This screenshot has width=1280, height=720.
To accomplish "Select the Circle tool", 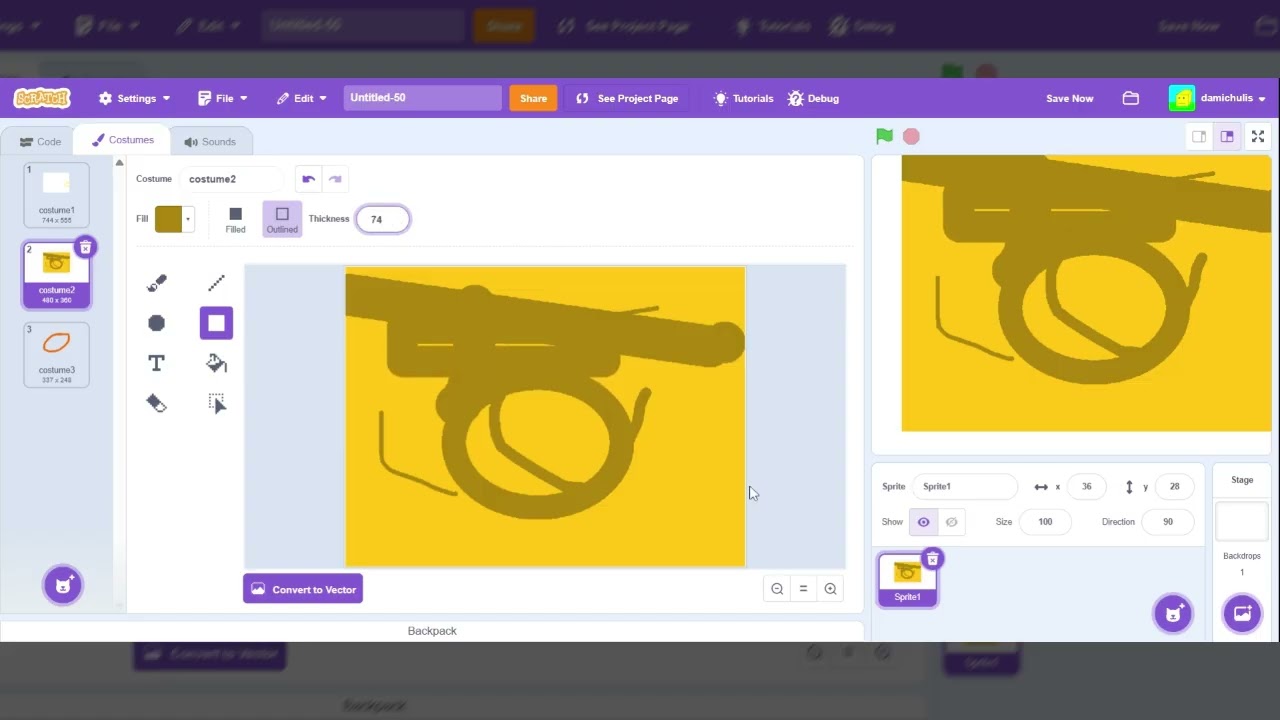I will 156,323.
